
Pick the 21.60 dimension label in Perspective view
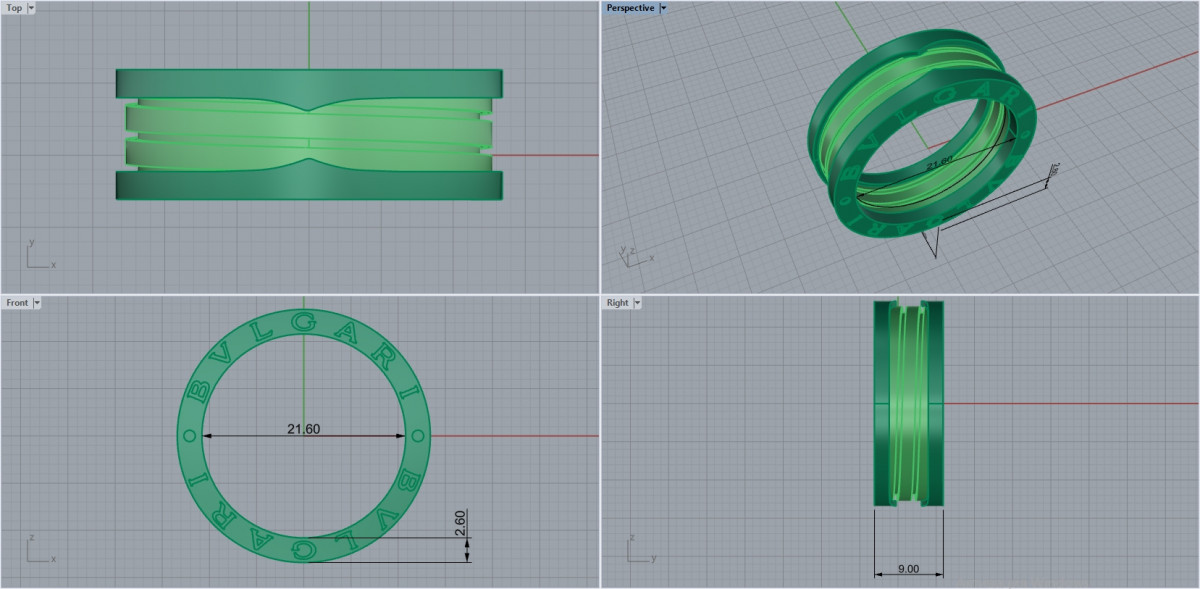[939, 163]
